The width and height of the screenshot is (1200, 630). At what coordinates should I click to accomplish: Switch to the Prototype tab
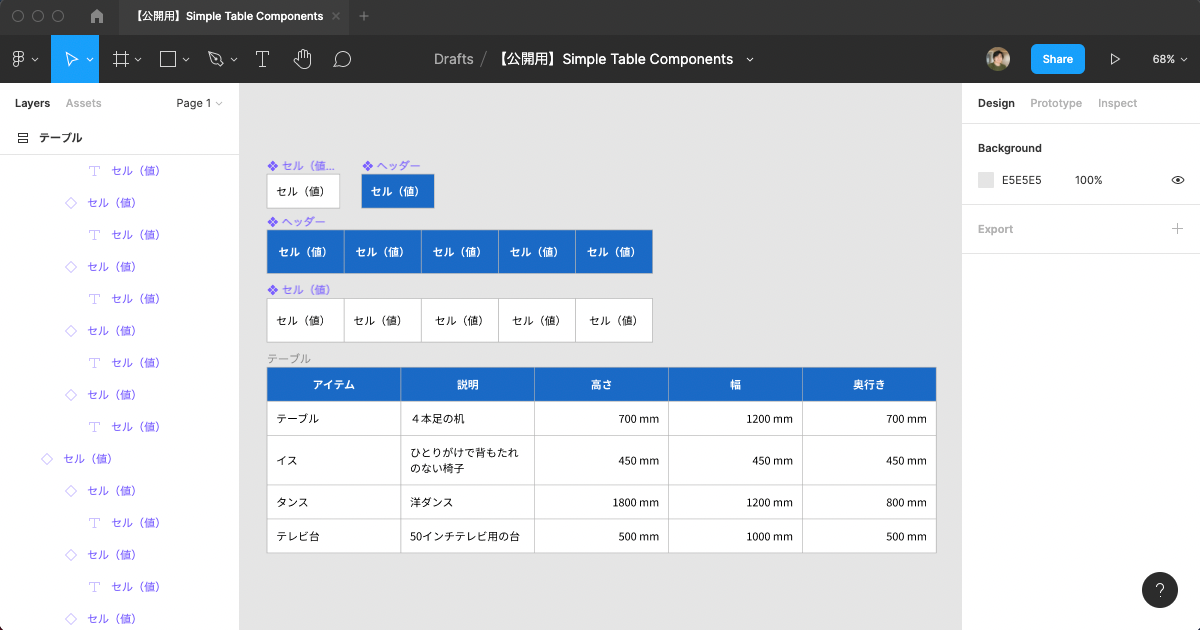coord(1056,103)
